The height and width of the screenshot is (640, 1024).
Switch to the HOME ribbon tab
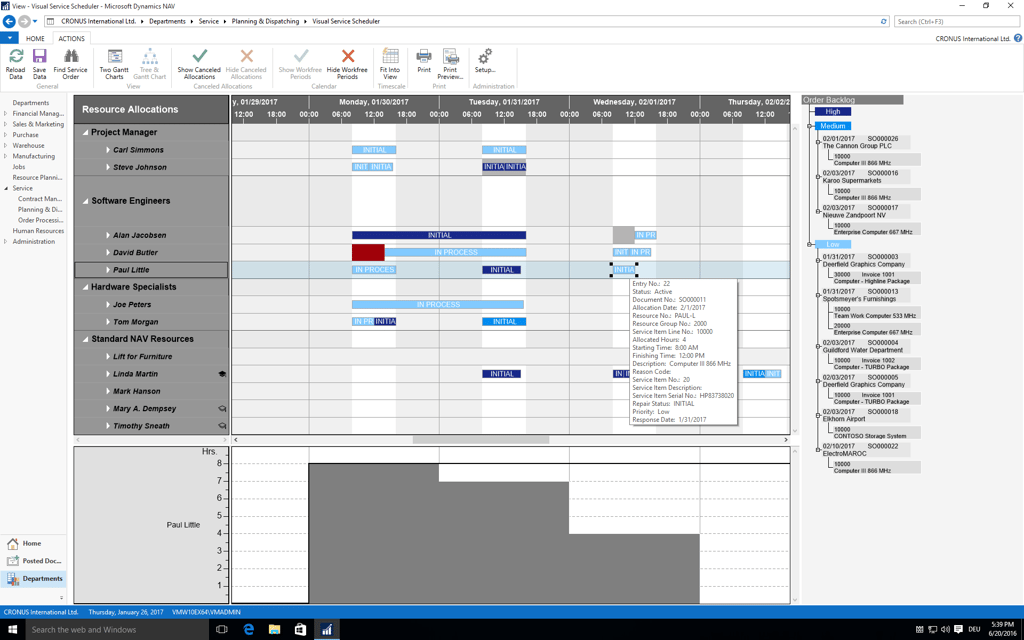pyautogui.click(x=35, y=39)
